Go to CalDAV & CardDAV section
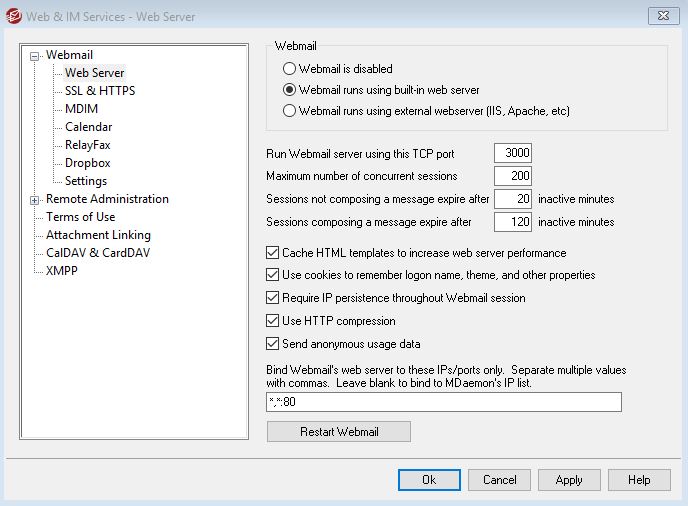This screenshot has width=688, height=506. pyautogui.click(x=98, y=253)
